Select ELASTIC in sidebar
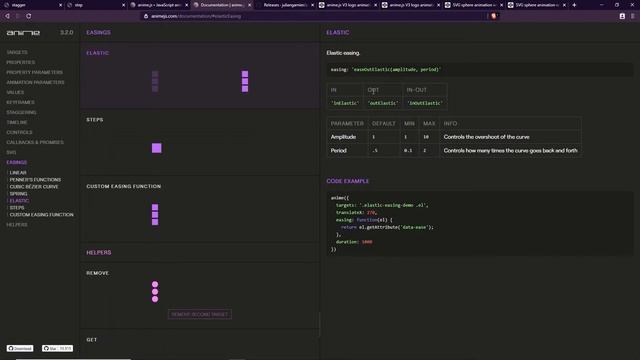This screenshot has height=360, width=640. pos(19,200)
